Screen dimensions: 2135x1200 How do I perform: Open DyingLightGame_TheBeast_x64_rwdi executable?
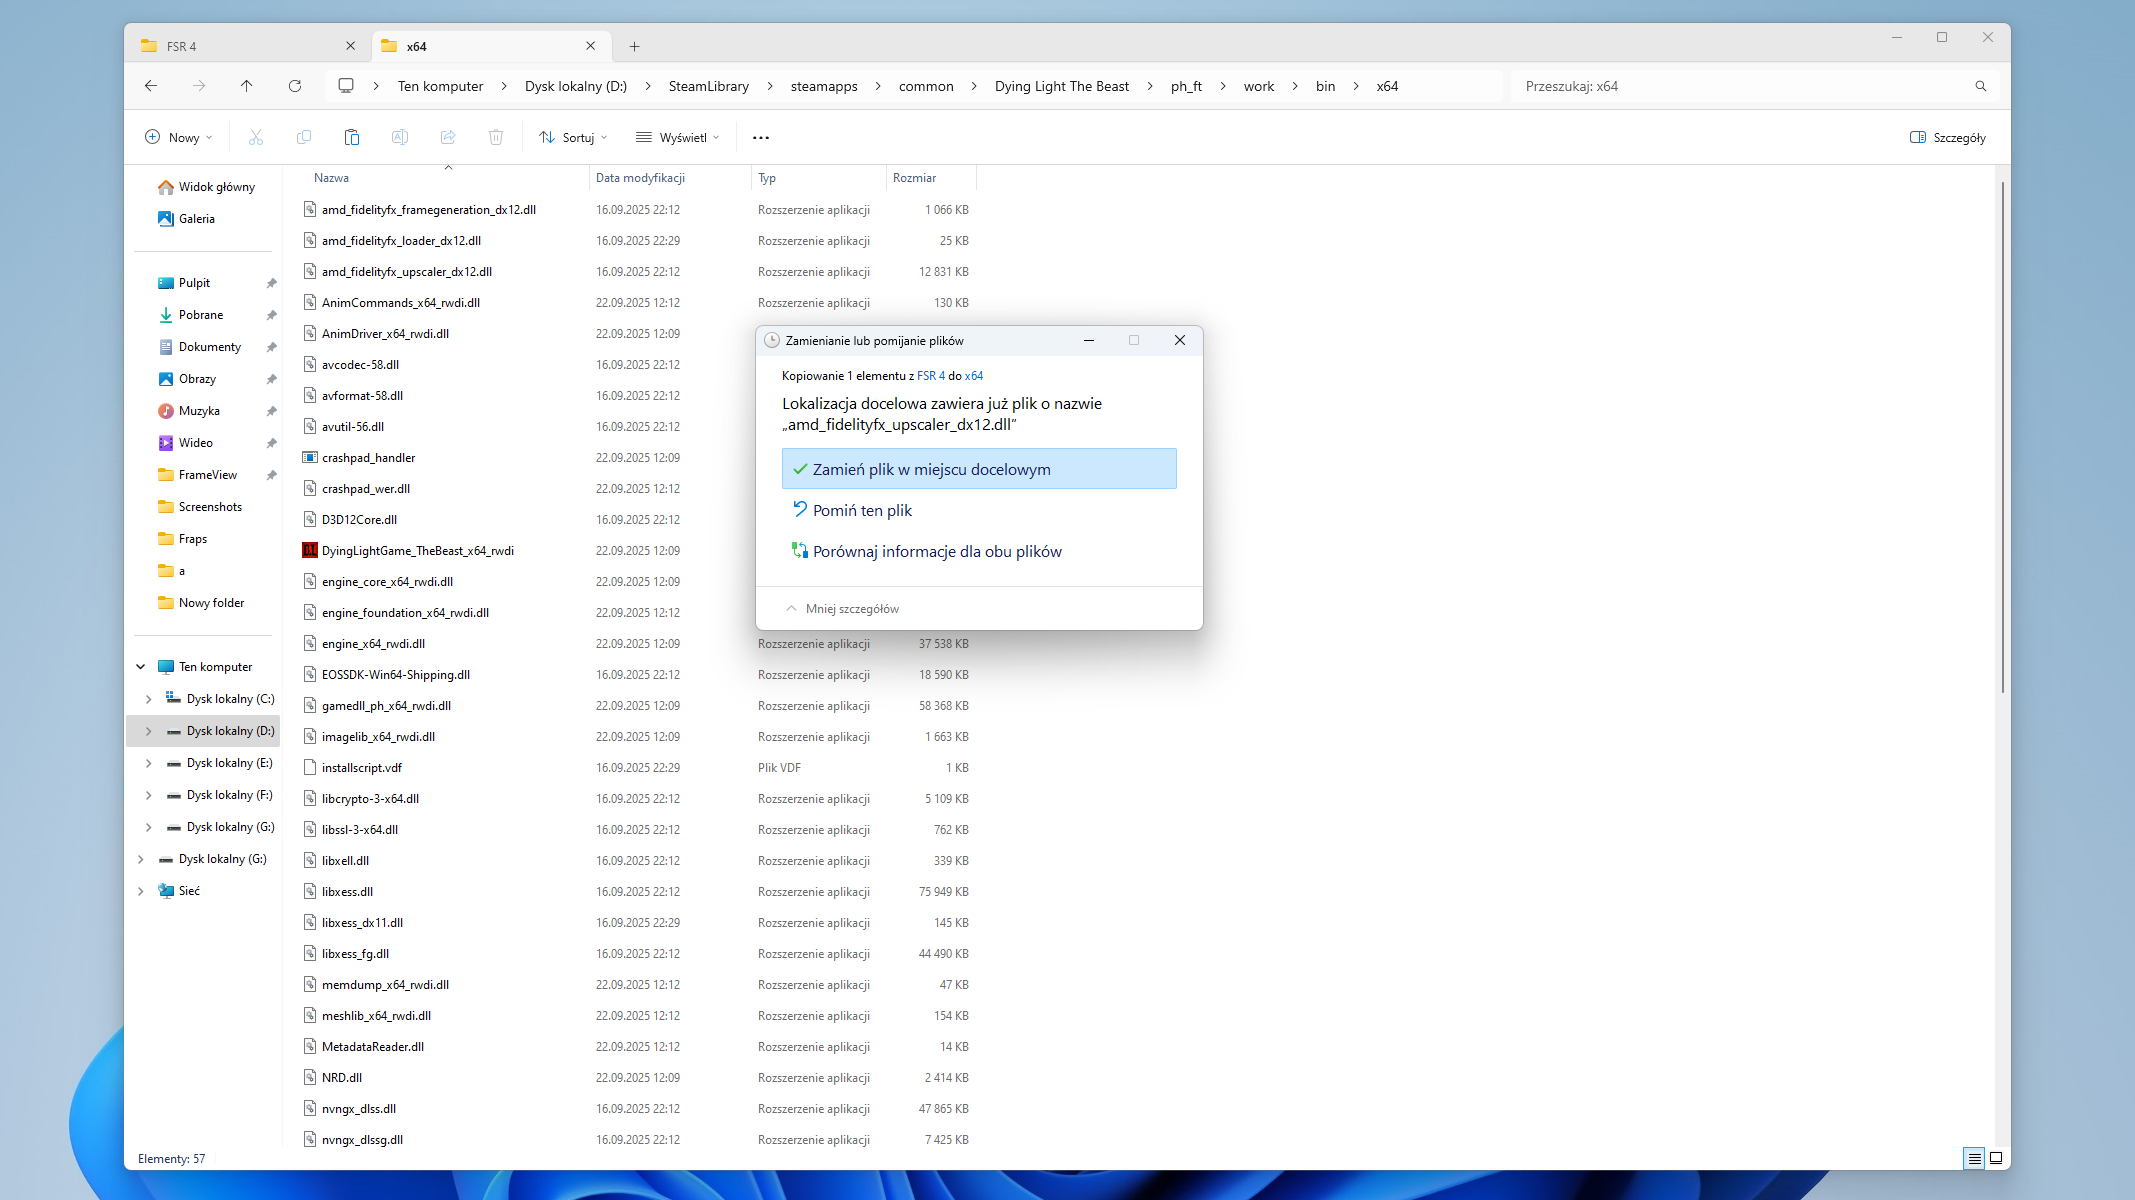coord(417,551)
